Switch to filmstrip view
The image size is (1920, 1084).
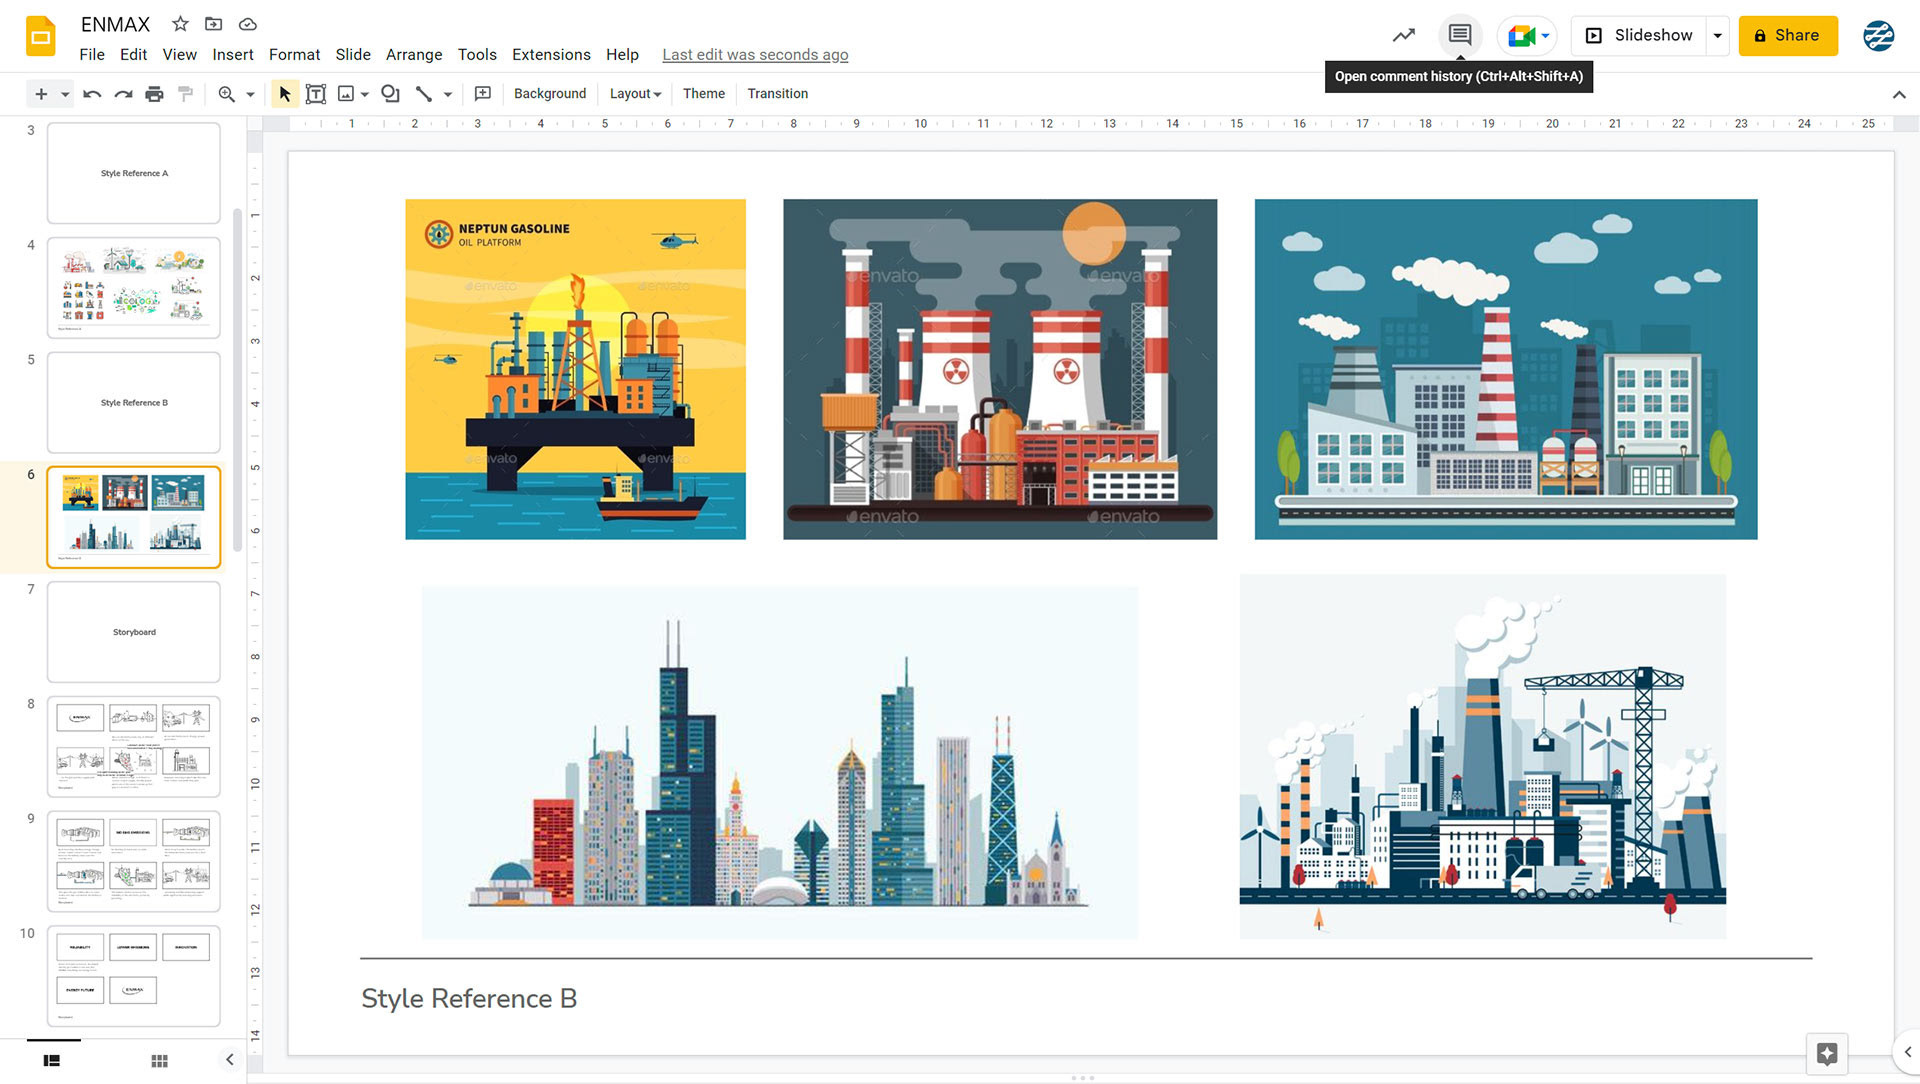pos(52,1061)
